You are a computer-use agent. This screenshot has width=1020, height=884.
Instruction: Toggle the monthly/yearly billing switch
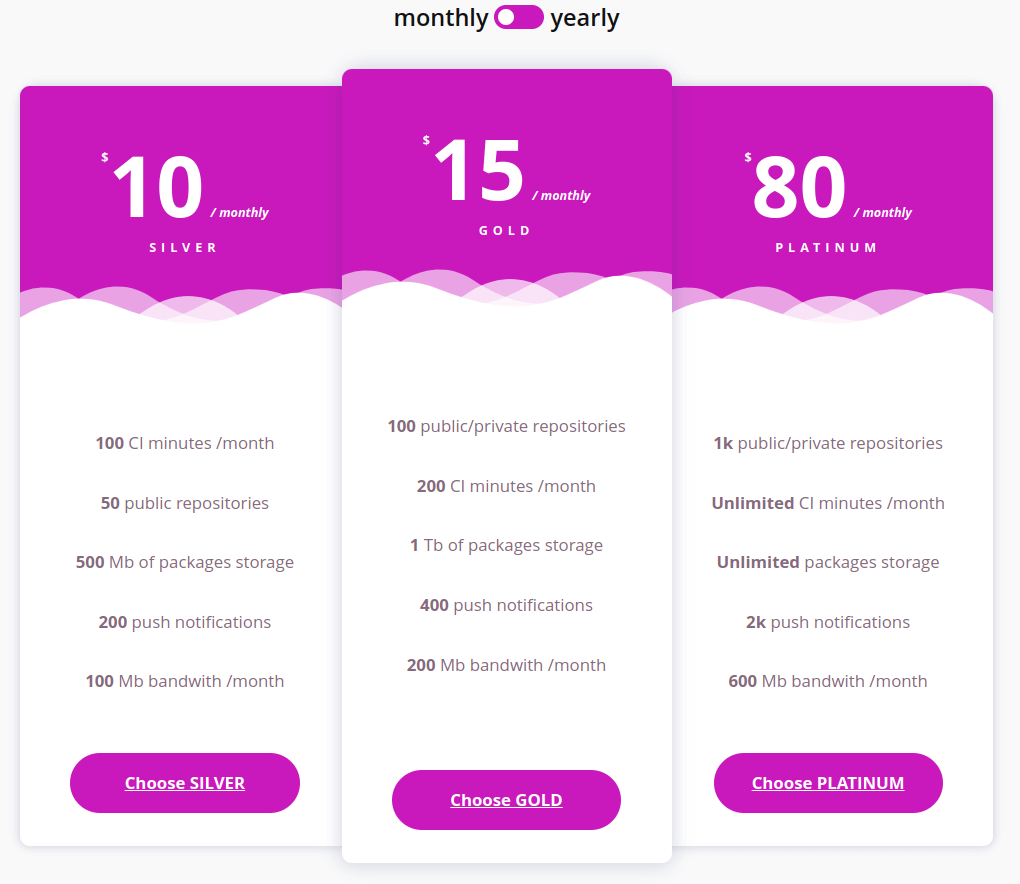tap(518, 18)
